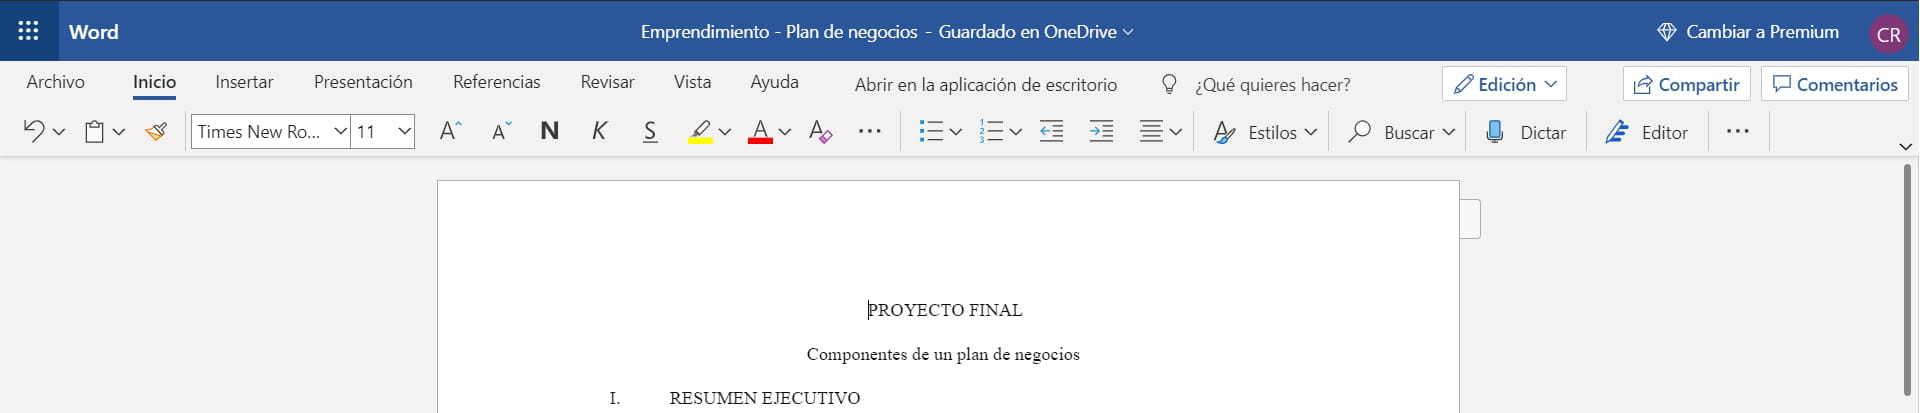1920x413 pixels.
Task: Open the Insertar tab
Action: [244, 82]
